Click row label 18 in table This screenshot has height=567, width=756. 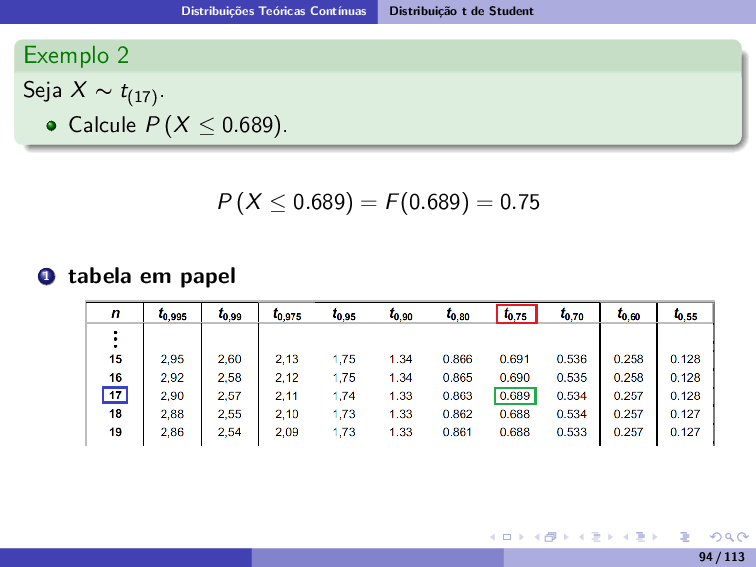pyautogui.click(x=115, y=414)
